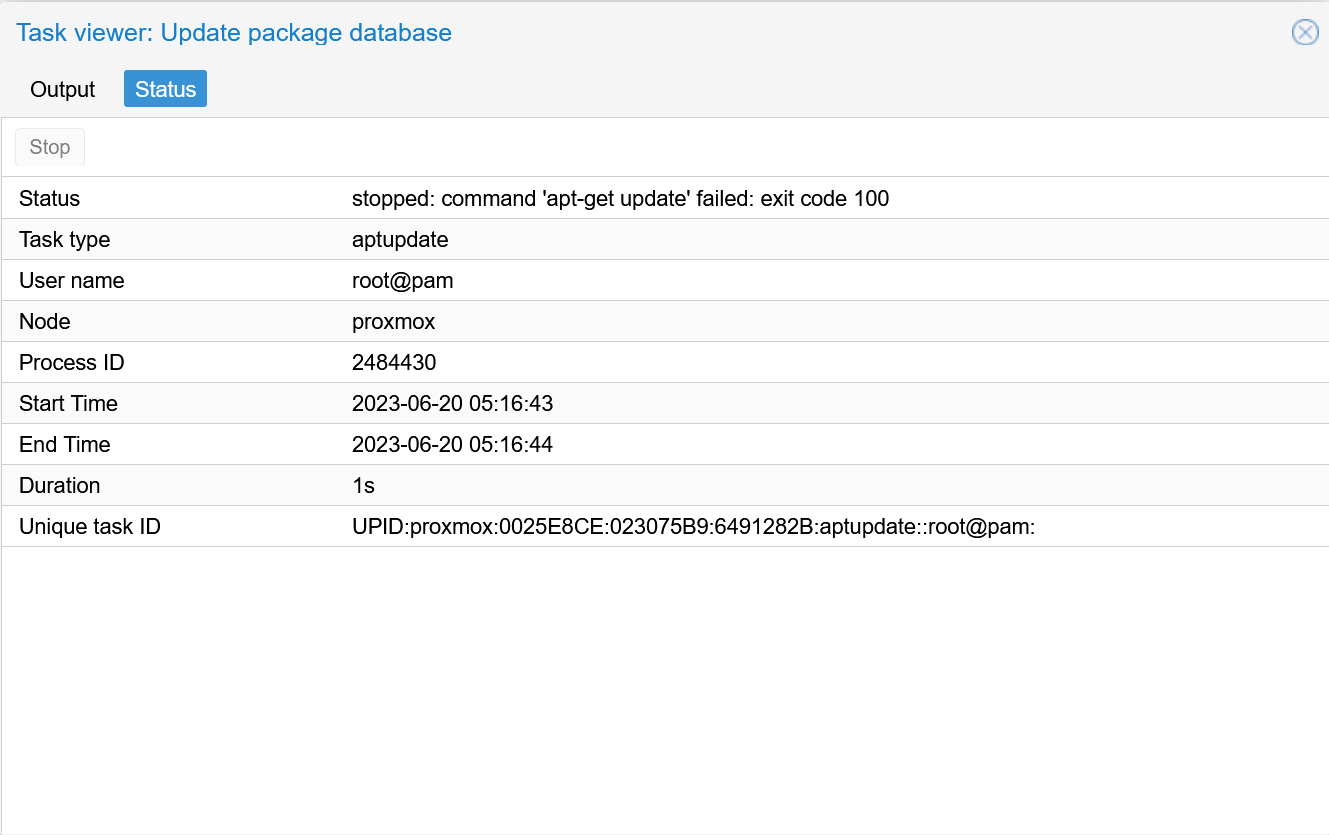The width and height of the screenshot is (1329, 835).
Task: Switch to the Output tab
Action: (62, 89)
